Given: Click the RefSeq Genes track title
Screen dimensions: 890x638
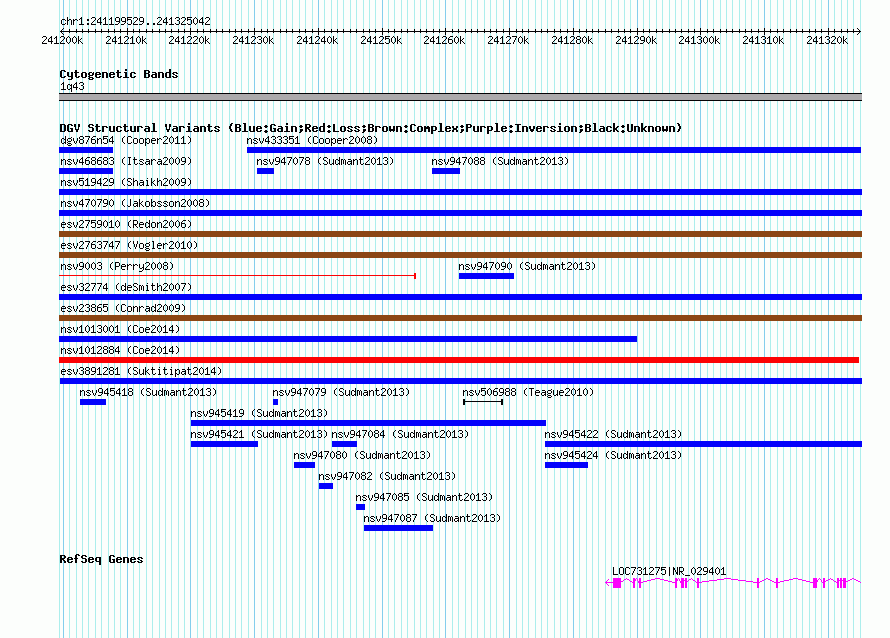Looking at the screenshot, I should 101,559.
